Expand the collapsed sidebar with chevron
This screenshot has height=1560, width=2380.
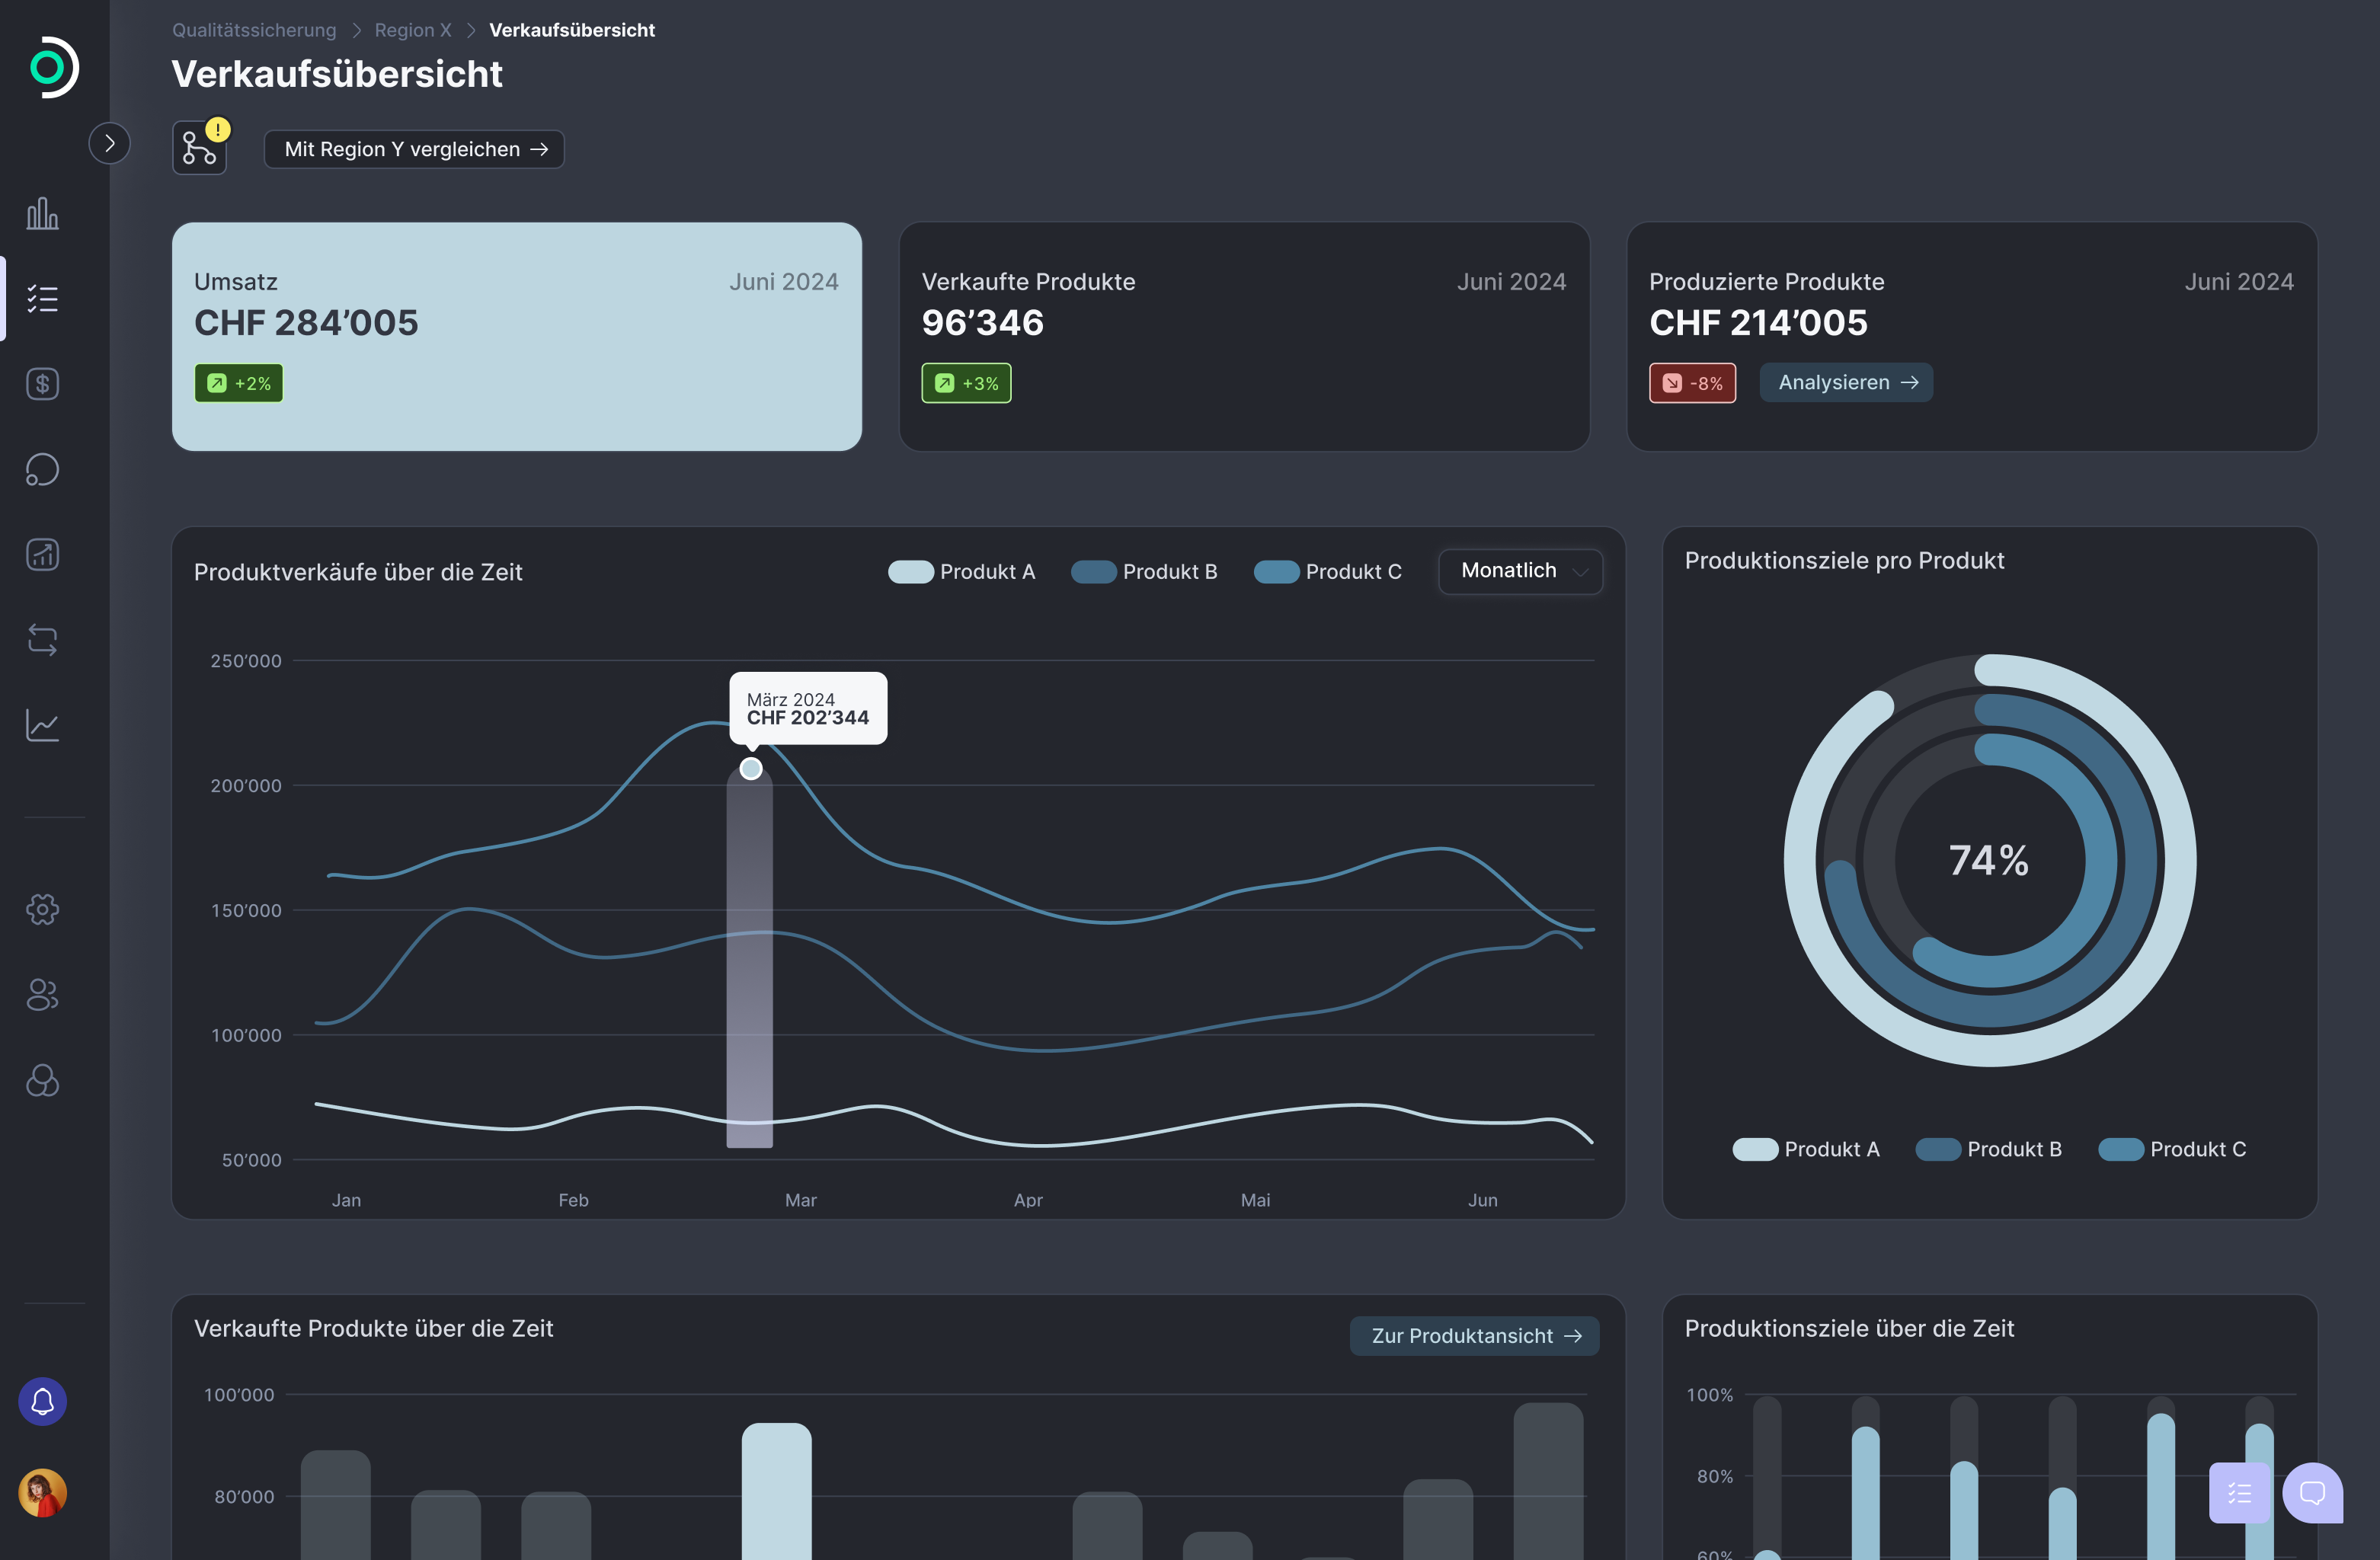109,143
